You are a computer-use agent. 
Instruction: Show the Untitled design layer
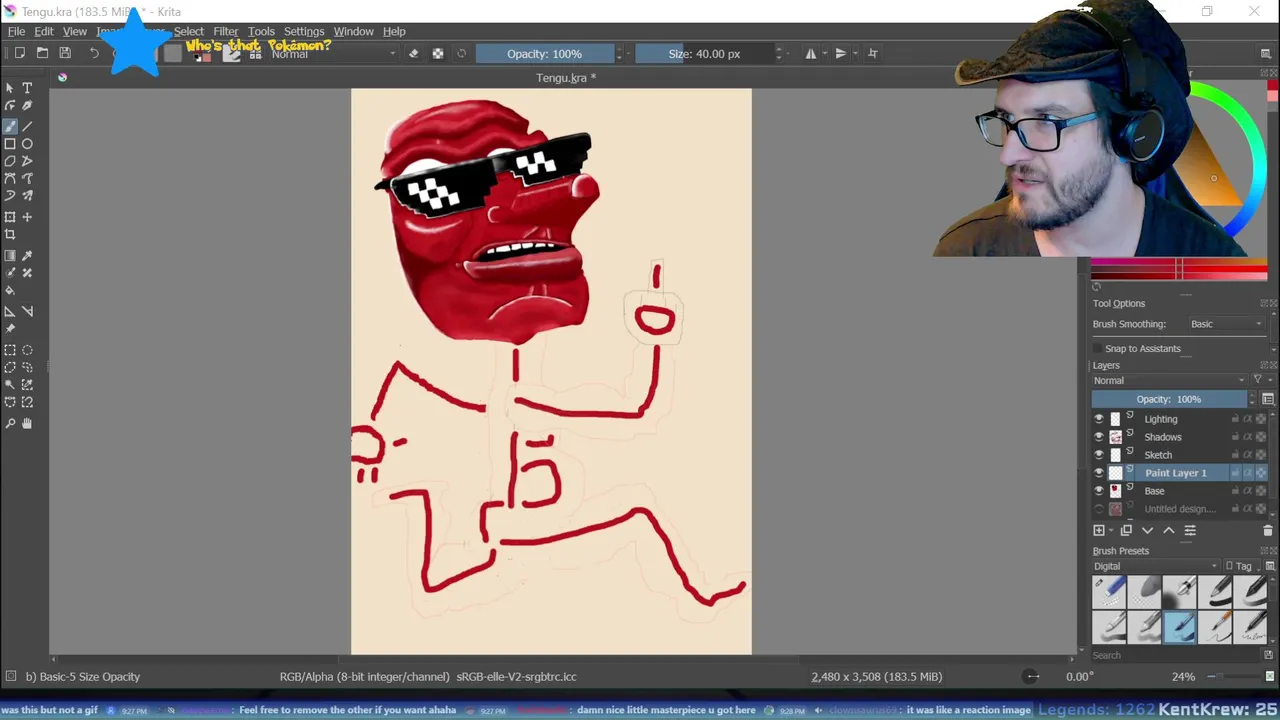1099,509
